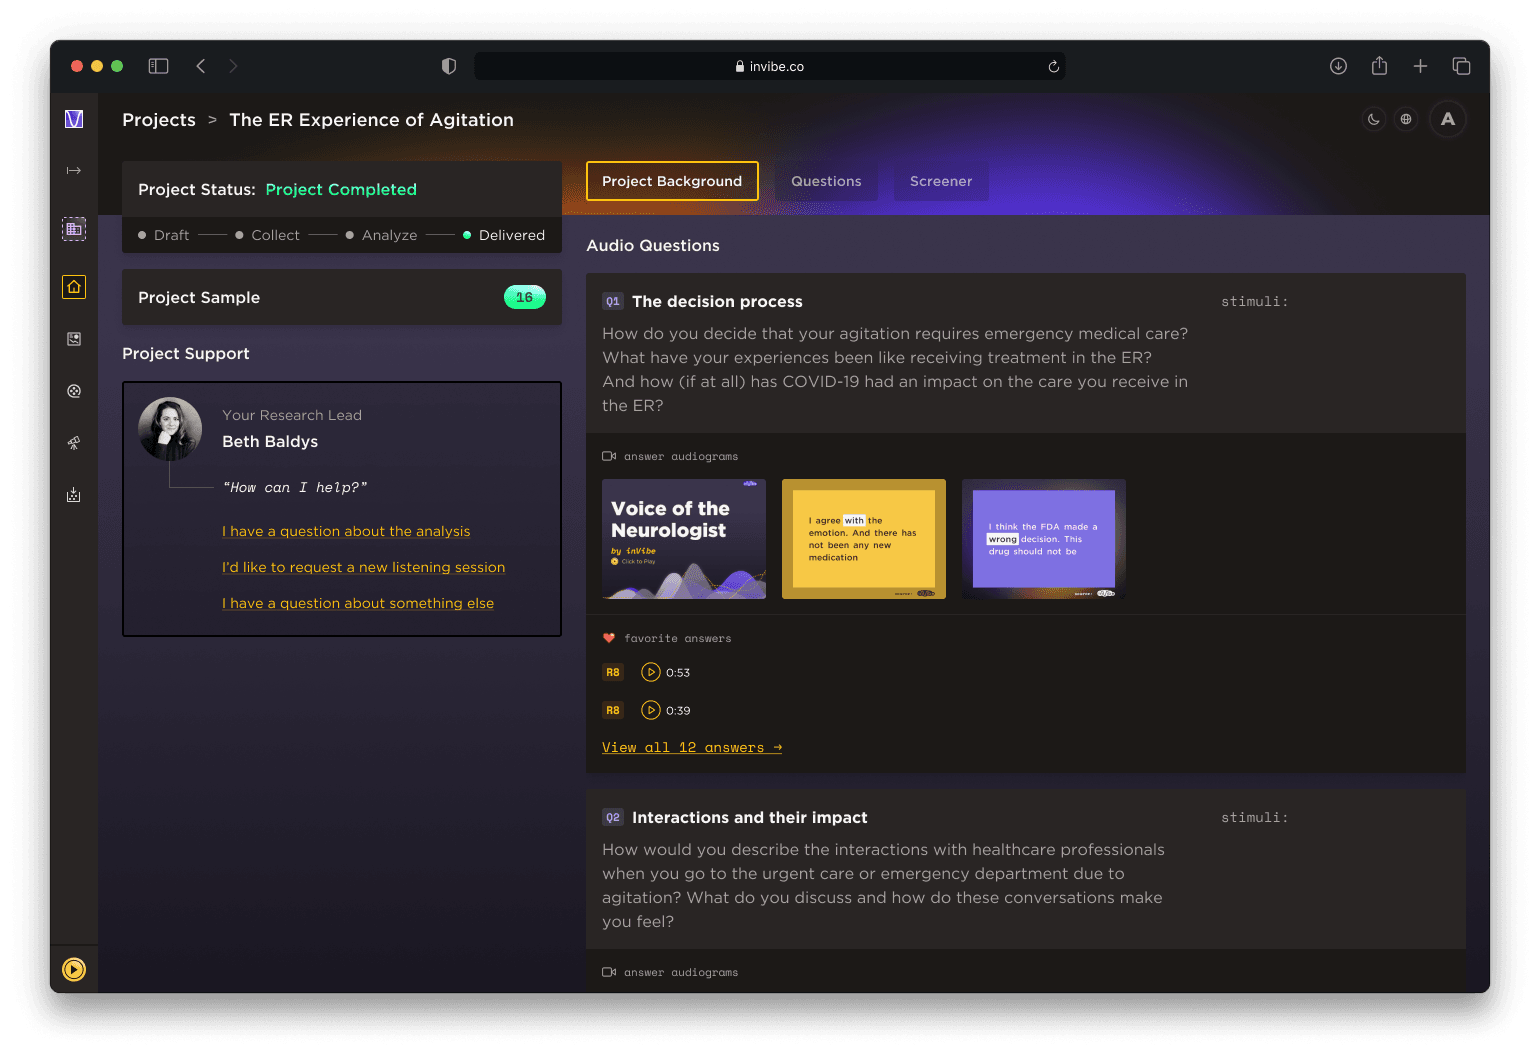
Task: Click the download chart sidebar icon
Action: pyautogui.click(x=74, y=495)
